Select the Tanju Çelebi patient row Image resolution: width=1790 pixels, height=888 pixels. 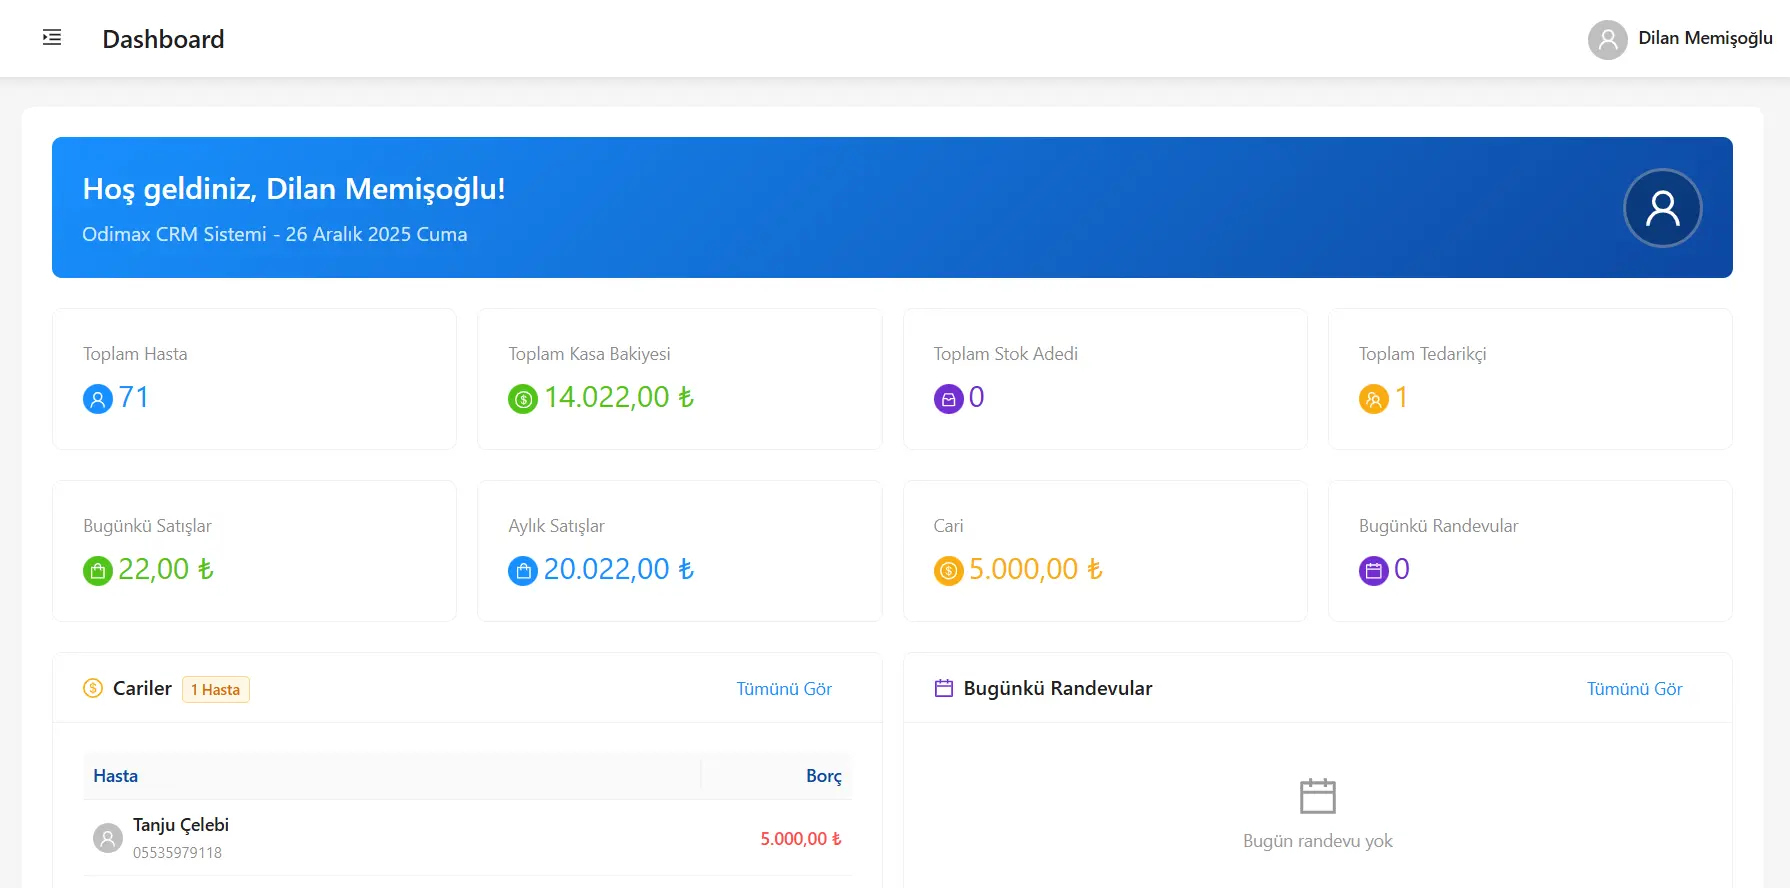point(468,838)
